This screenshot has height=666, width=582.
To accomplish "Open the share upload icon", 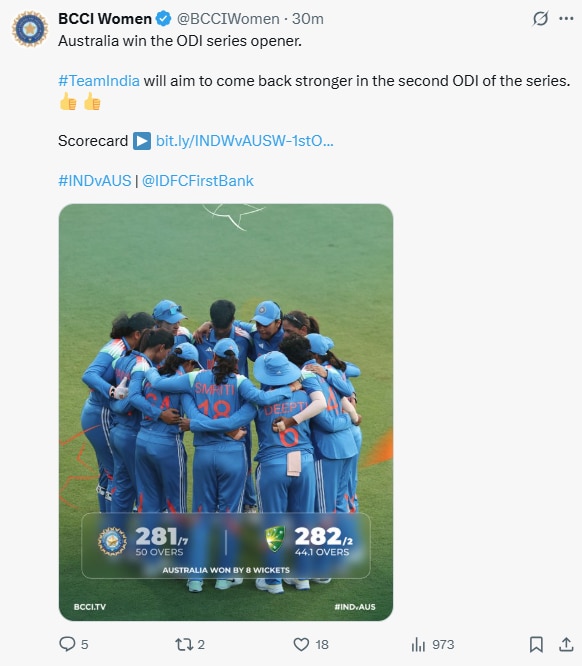I will tap(566, 644).
